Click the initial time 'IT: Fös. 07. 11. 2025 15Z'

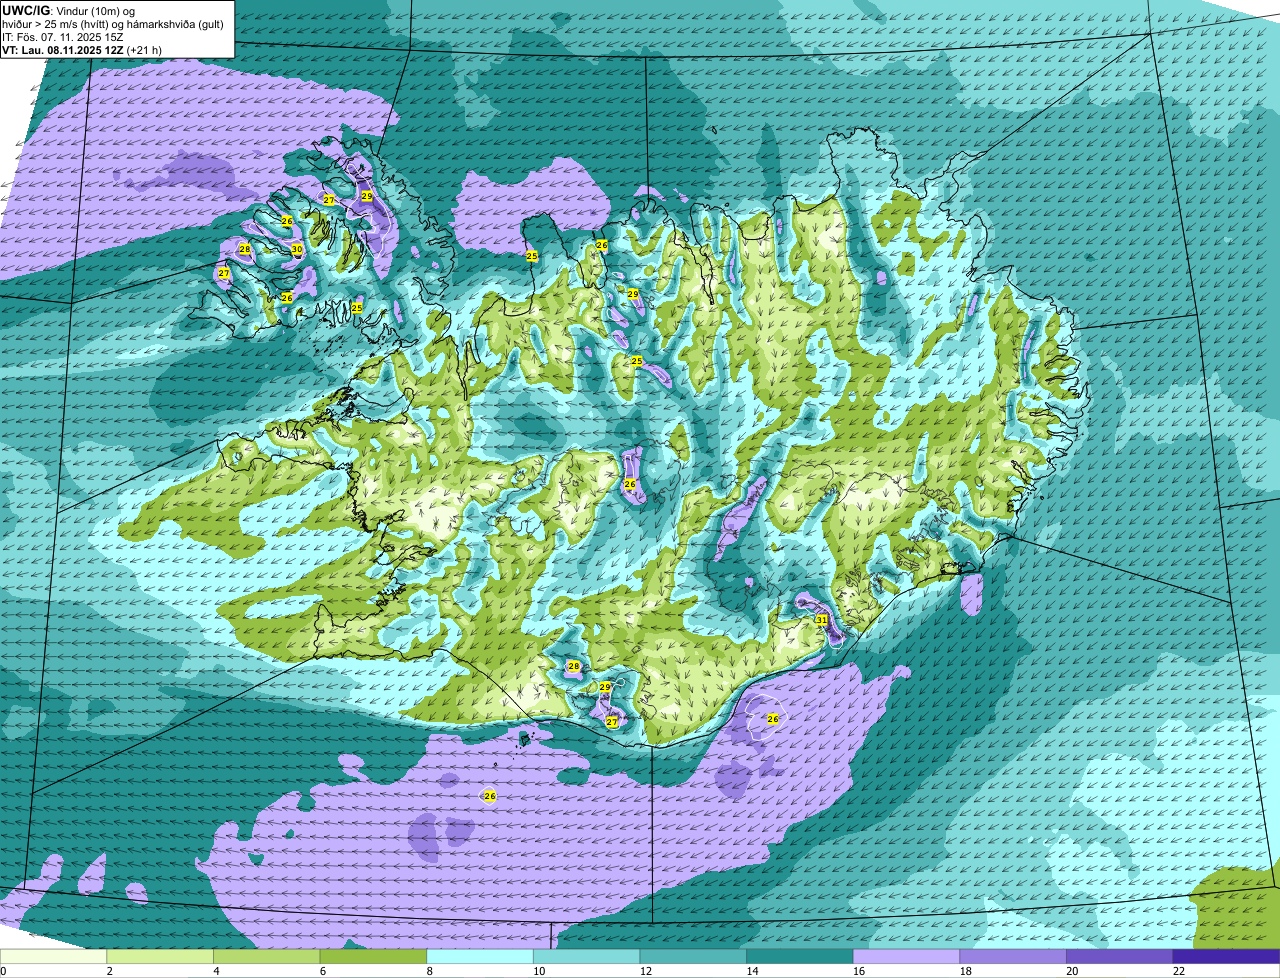pyautogui.click(x=63, y=37)
